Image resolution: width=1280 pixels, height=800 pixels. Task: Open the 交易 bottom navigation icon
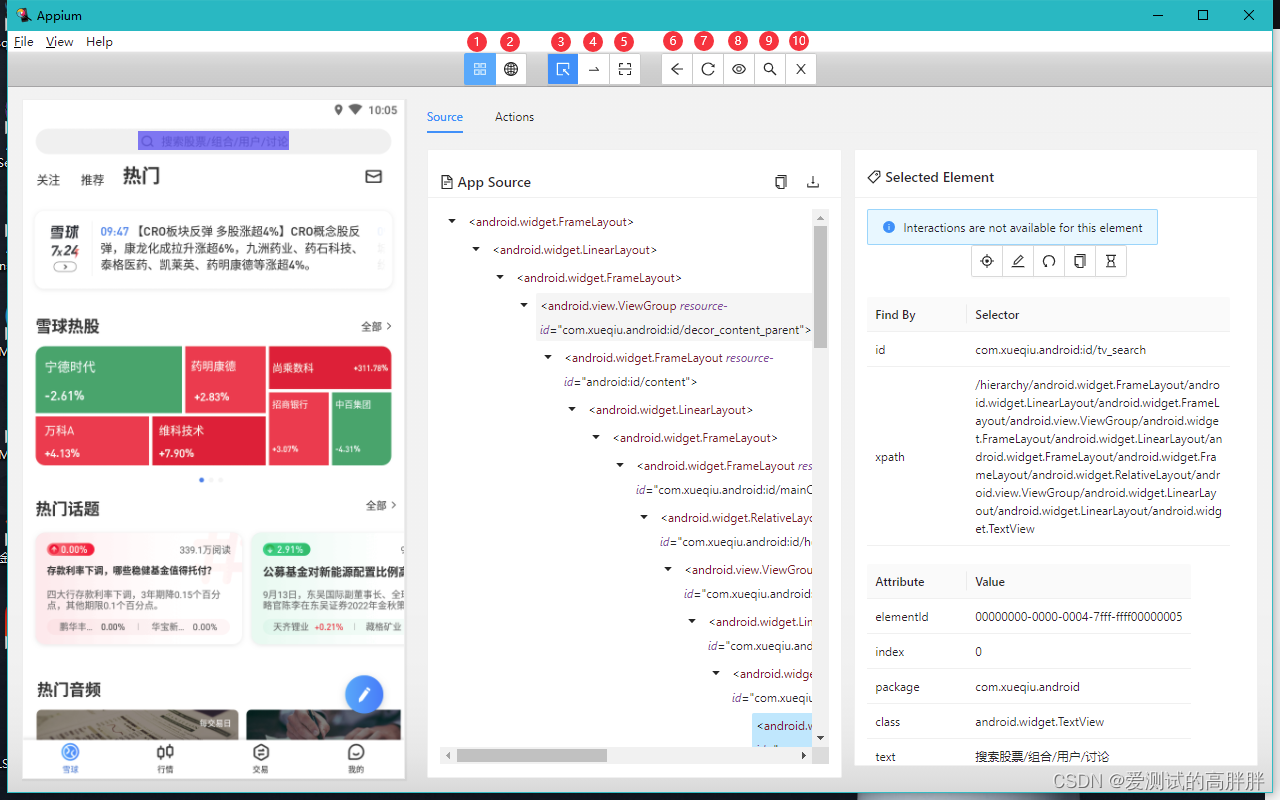coord(261,758)
